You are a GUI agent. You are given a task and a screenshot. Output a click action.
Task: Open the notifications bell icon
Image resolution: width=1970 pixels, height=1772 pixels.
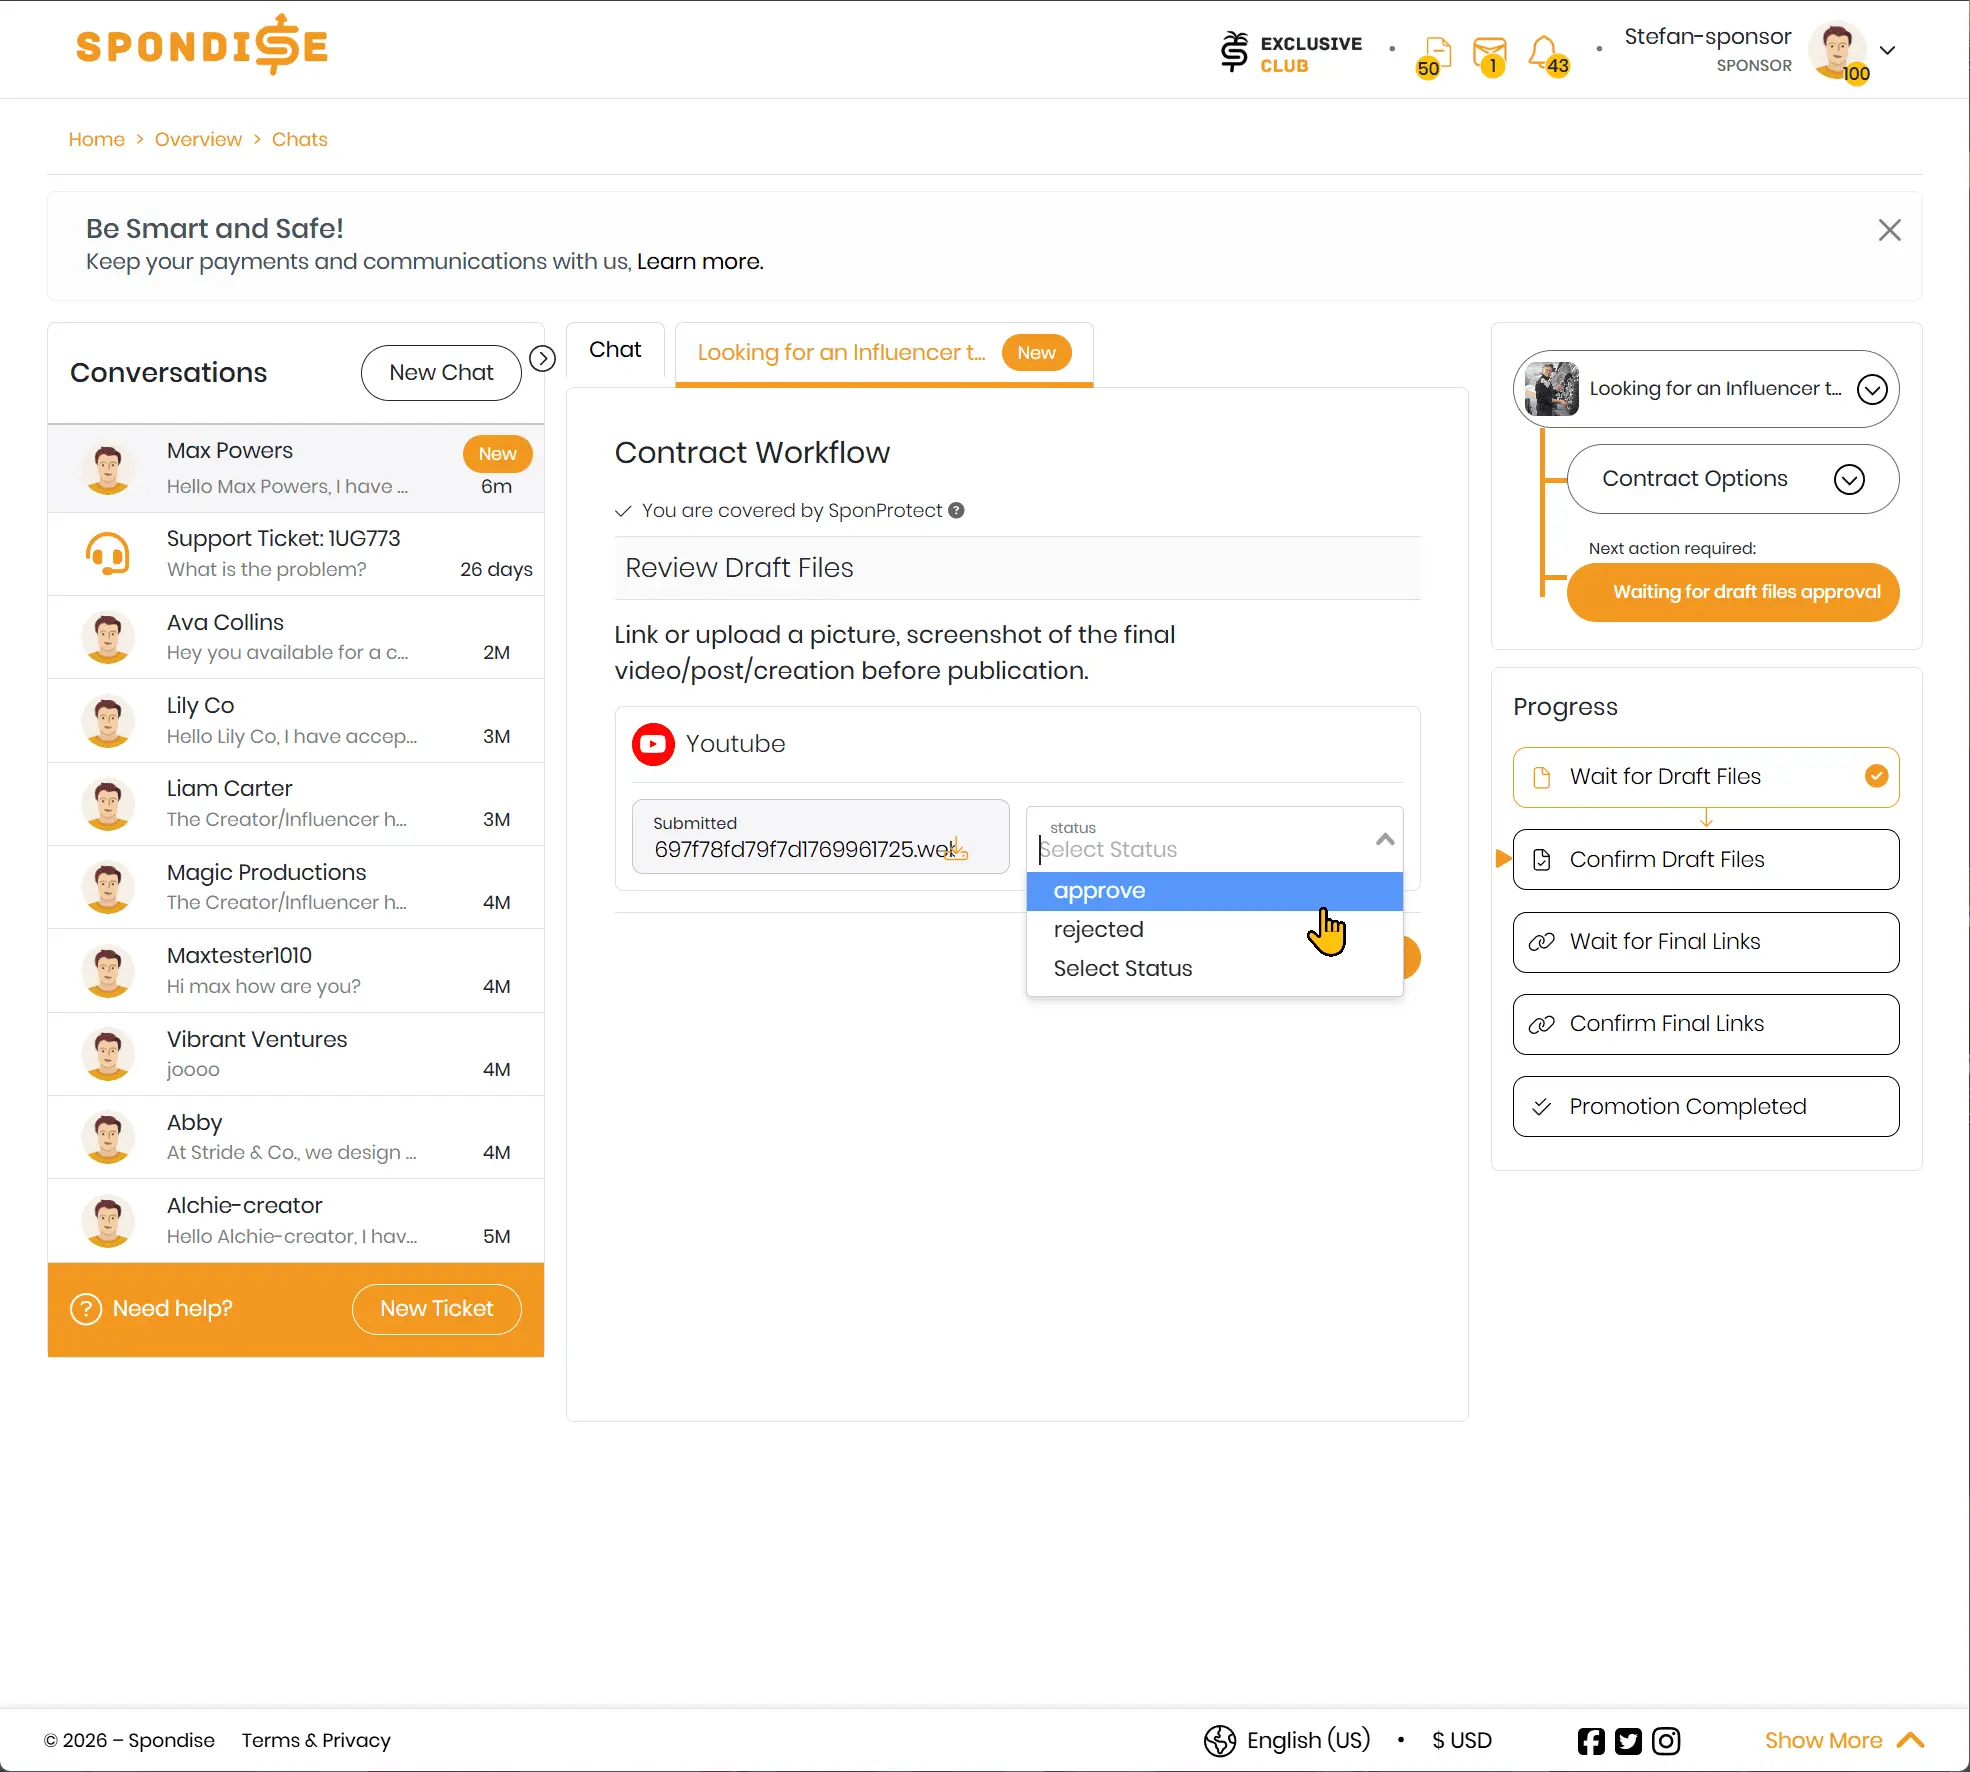click(x=1547, y=55)
